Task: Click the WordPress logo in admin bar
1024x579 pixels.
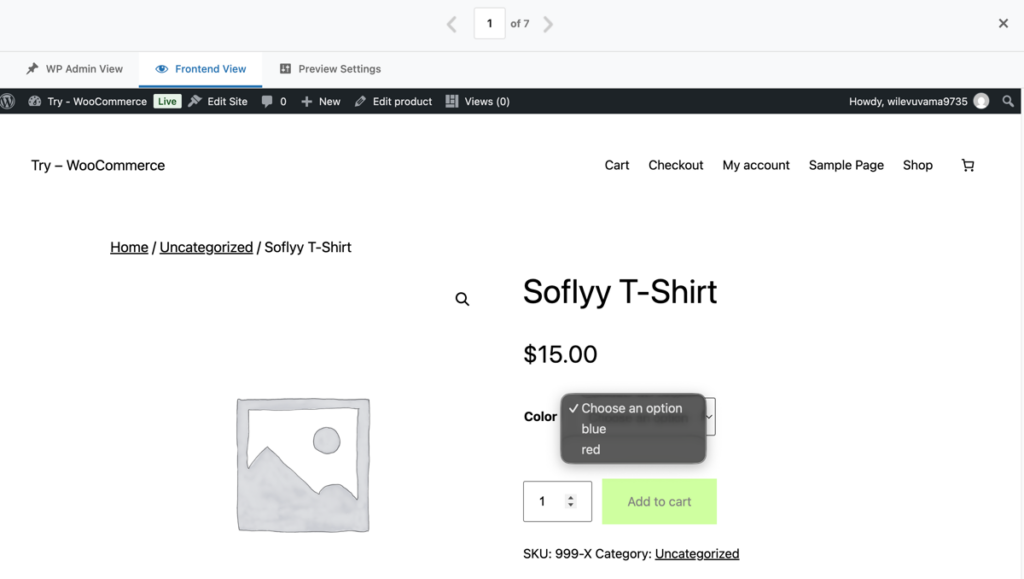Action: [x=8, y=101]
